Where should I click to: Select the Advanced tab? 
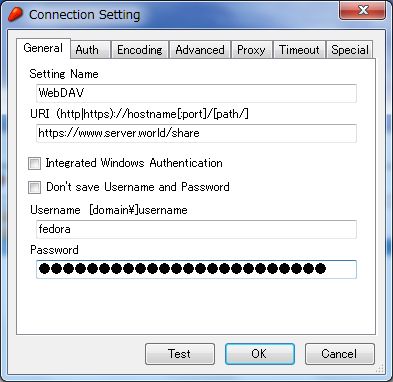tap(200, 50)
